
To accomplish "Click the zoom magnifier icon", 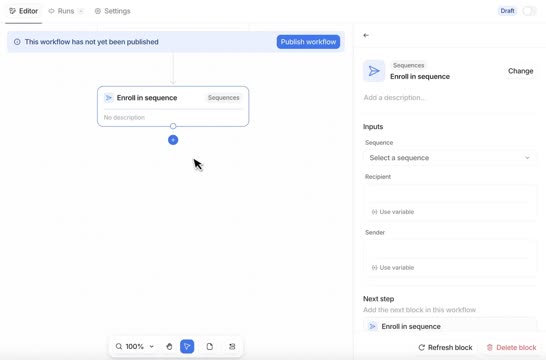I will coord(119,346).
